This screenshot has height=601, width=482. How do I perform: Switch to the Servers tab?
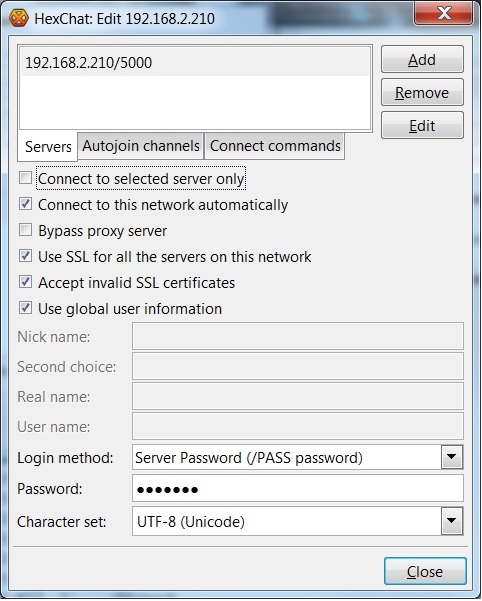(48, 146)
